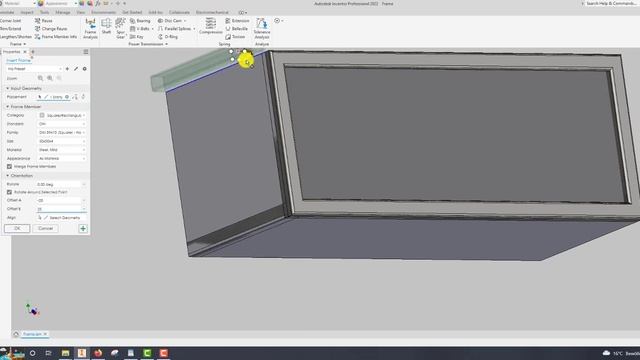Add a new preset with plus icon
This screenshot has width=640, height=360.
pyautogui.click(x=67, y=69)
